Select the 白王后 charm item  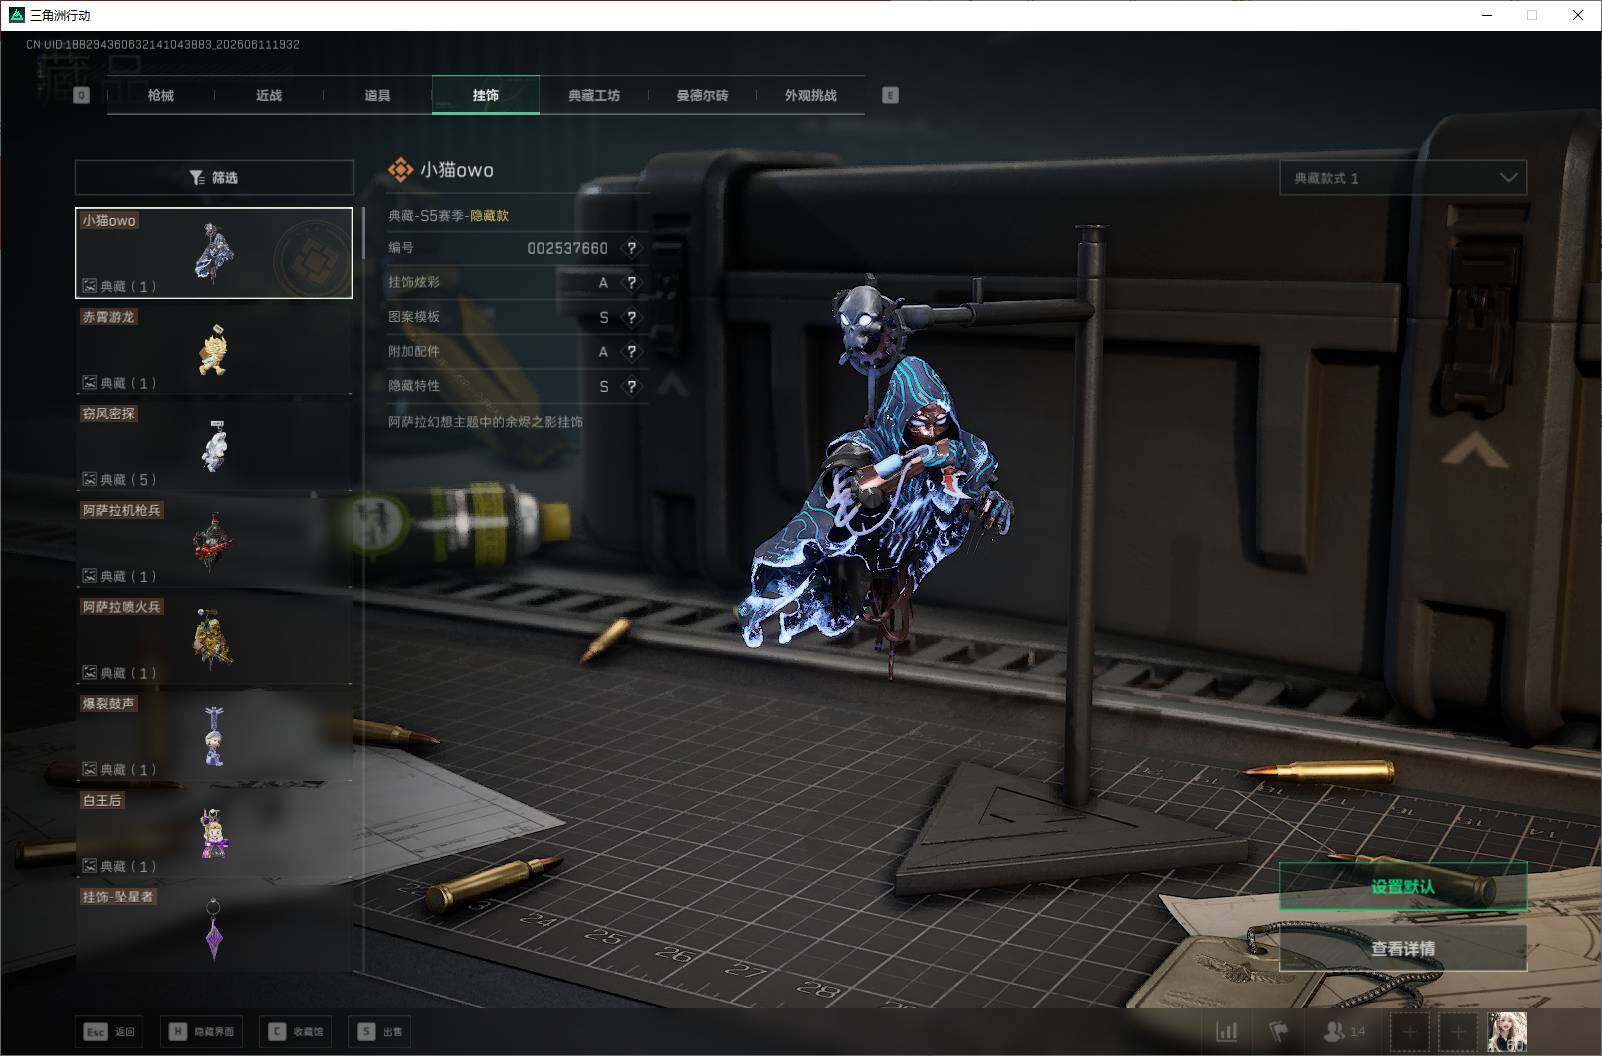click(214, 833)
